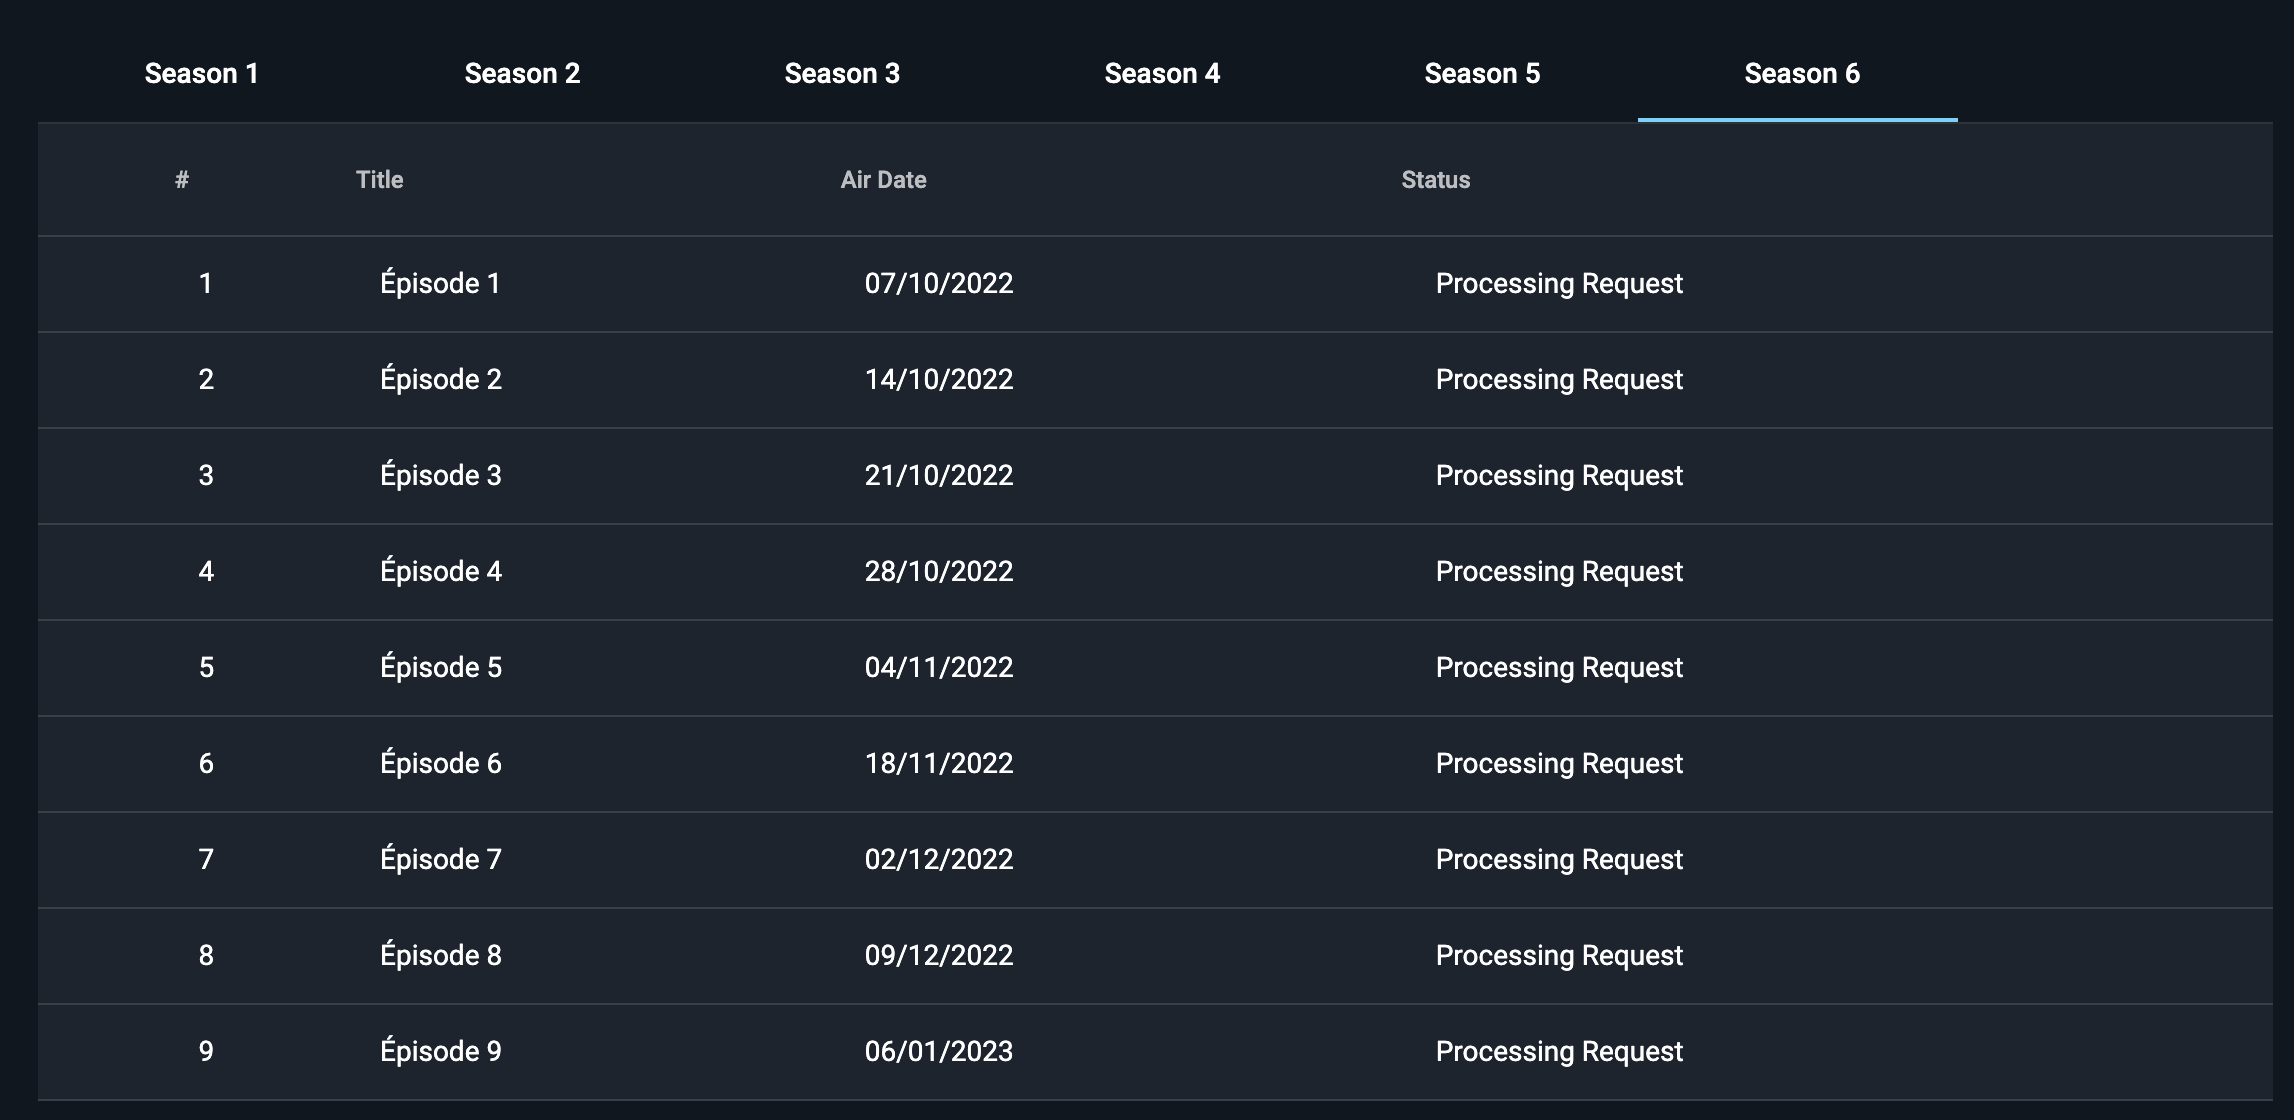Select the Épisode 9 title

441,1052
